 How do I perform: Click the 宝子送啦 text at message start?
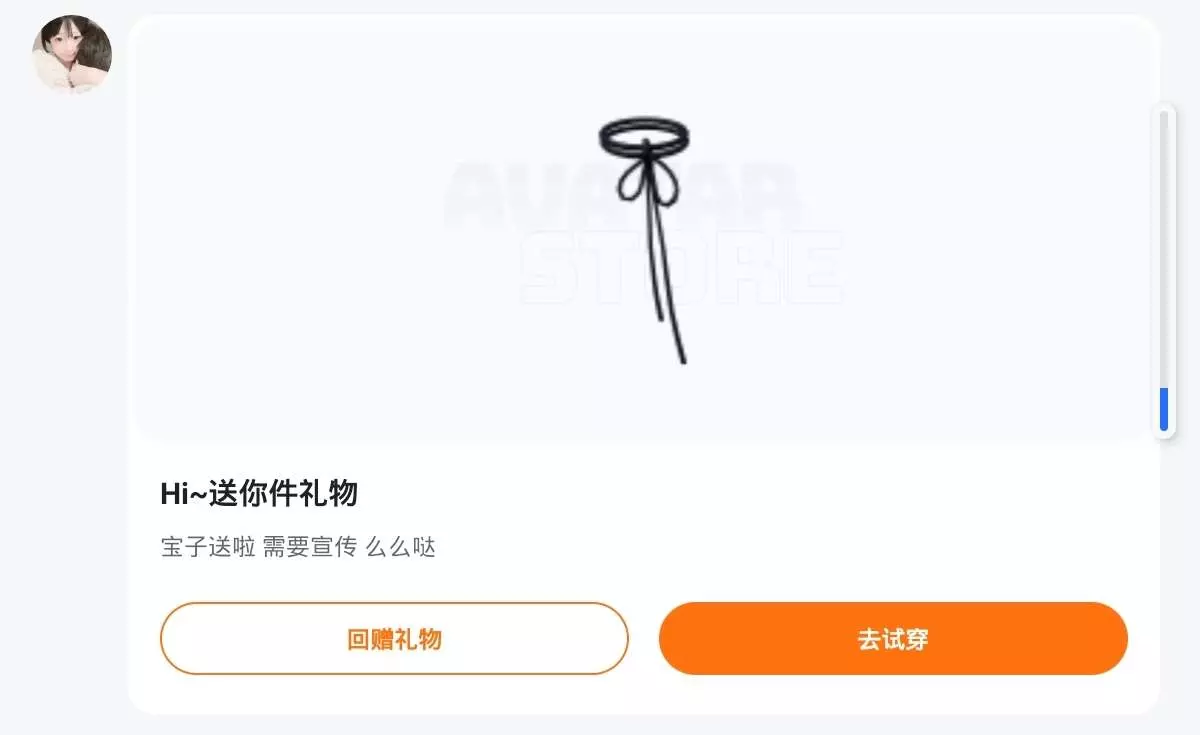(208, 547)
